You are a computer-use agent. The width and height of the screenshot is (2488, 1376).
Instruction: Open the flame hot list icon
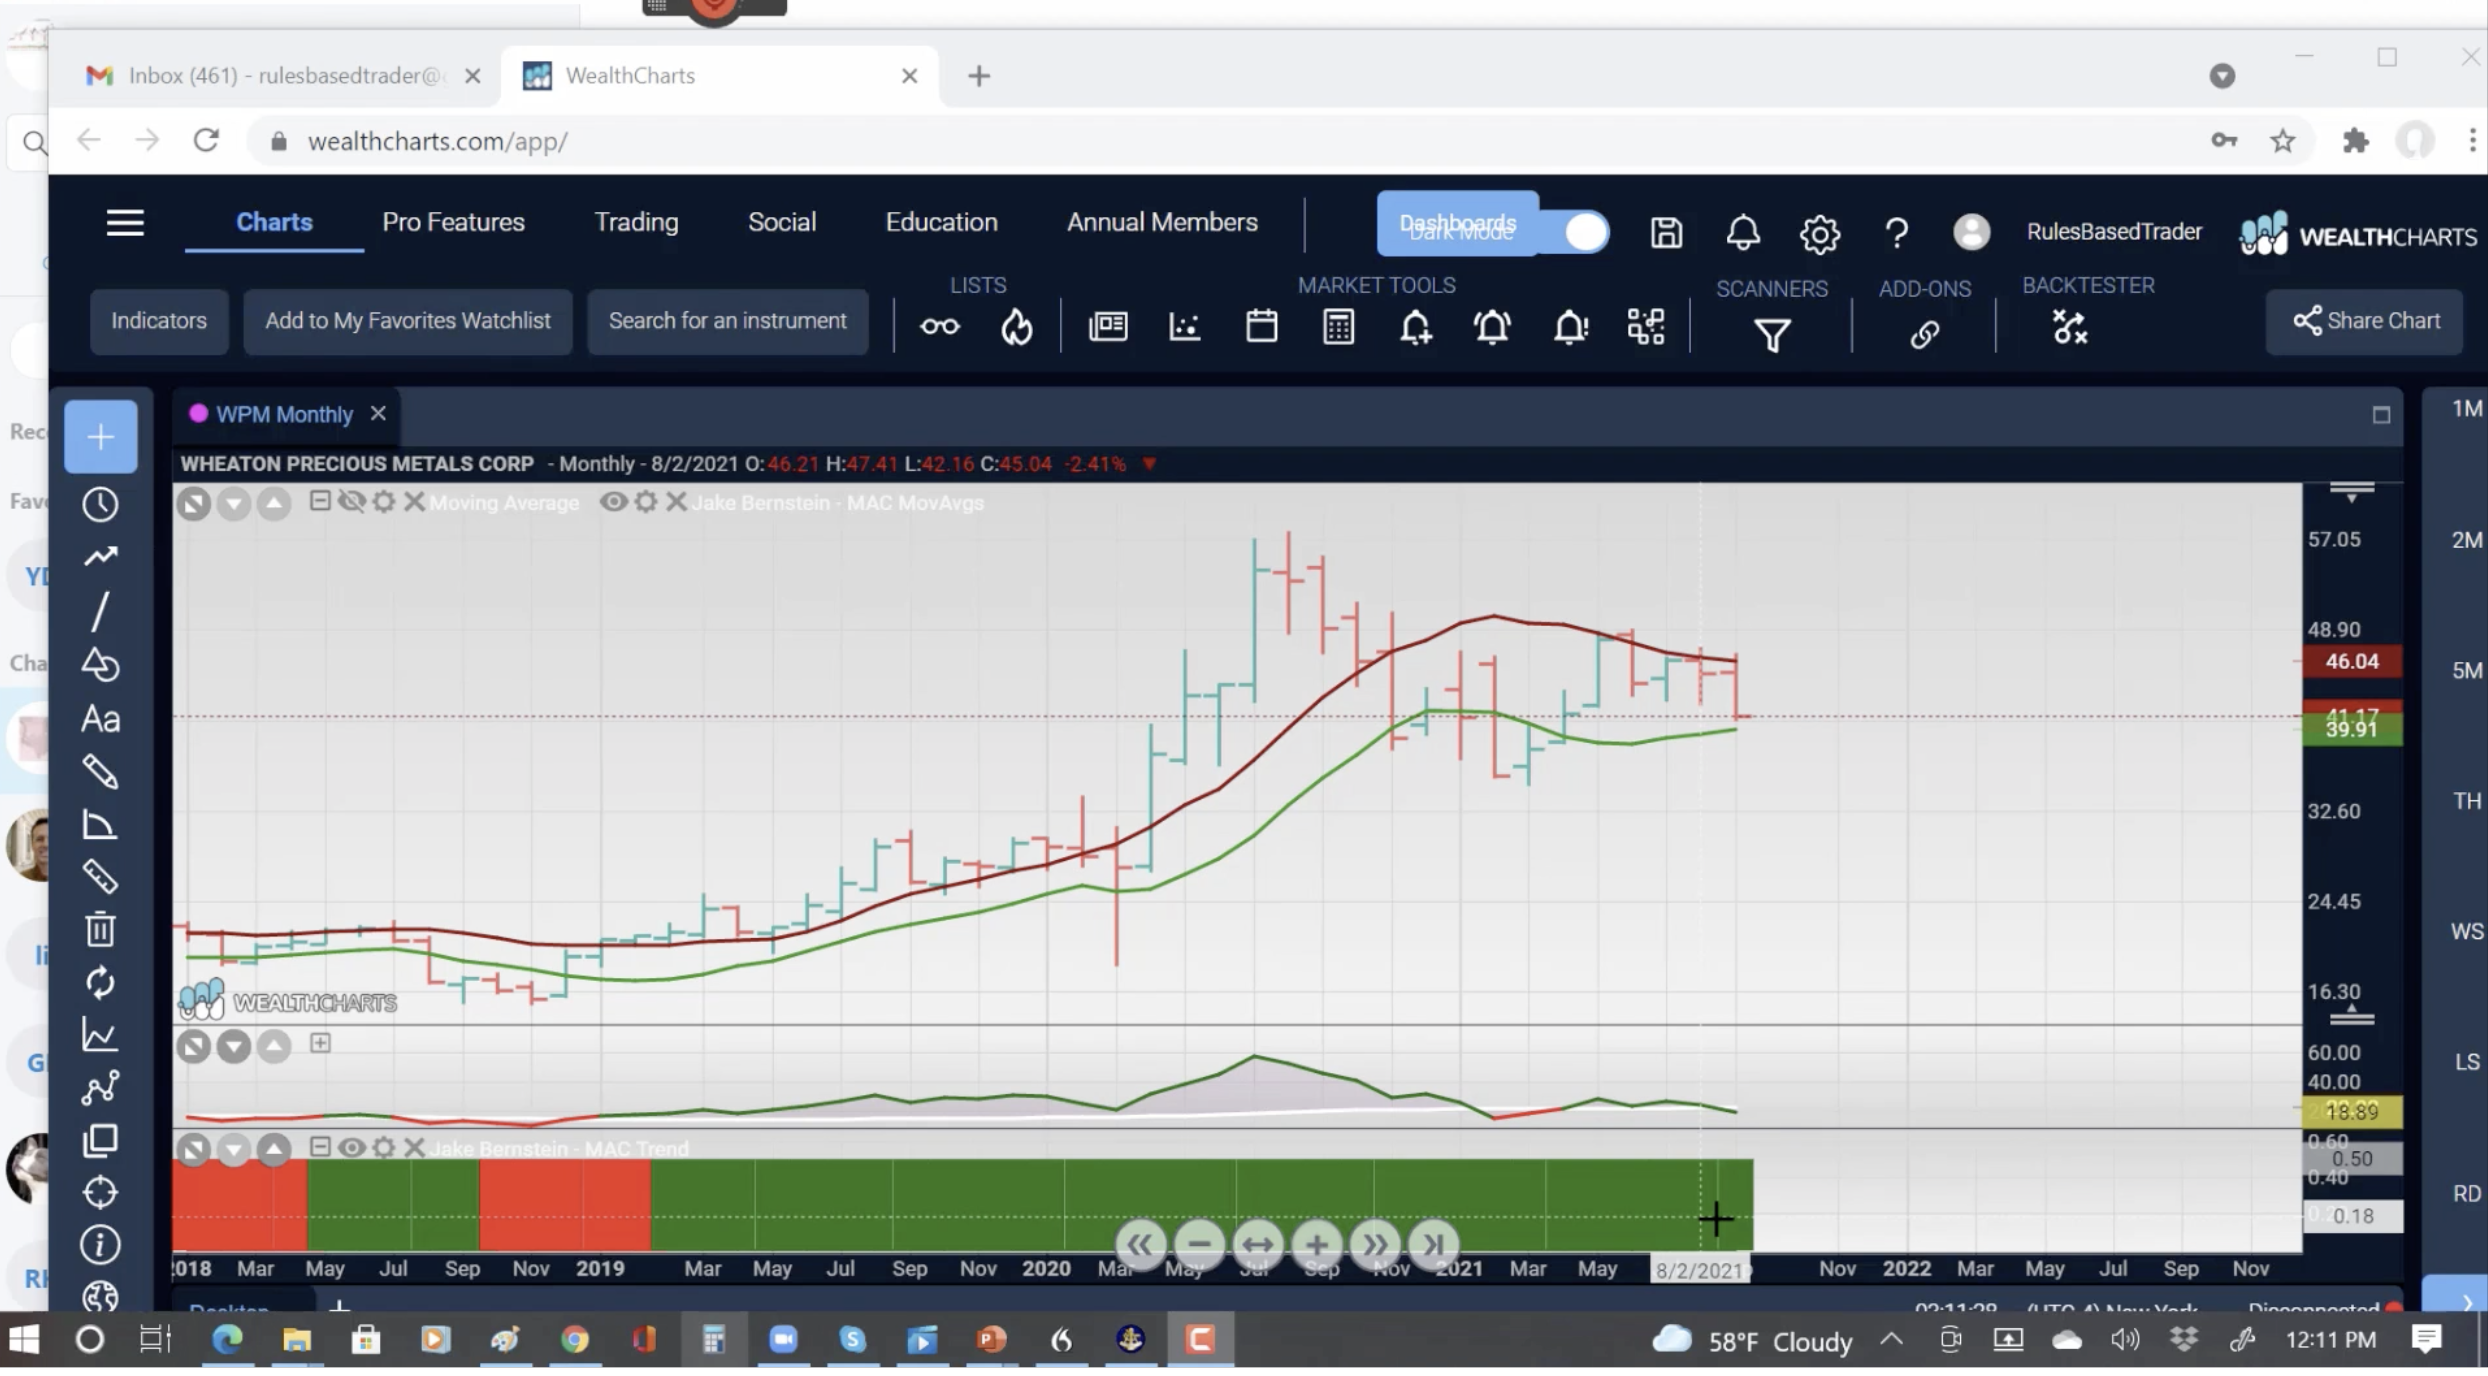tap(1017, 327)
